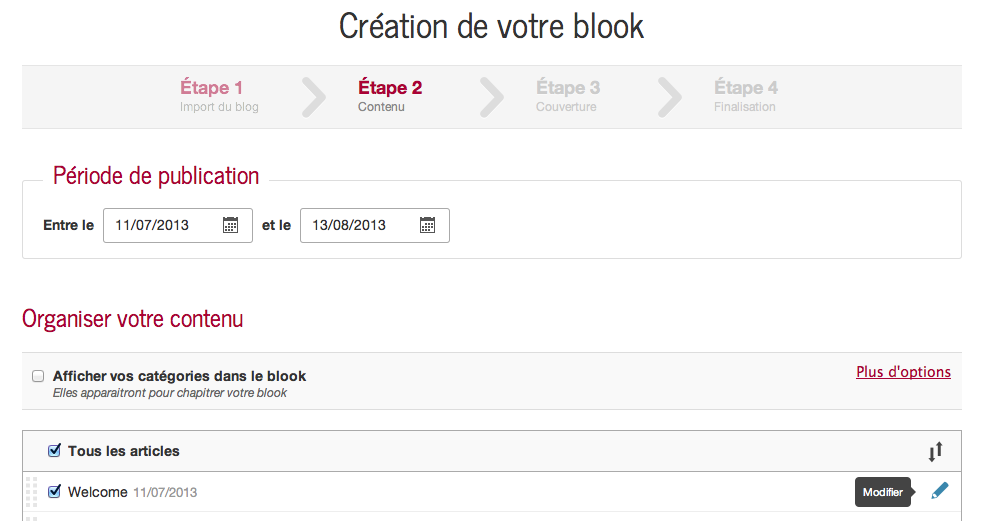Viewport: 981px width, 521px height.
Task: Open the start date calendar picker
Action: pos(230,225)
